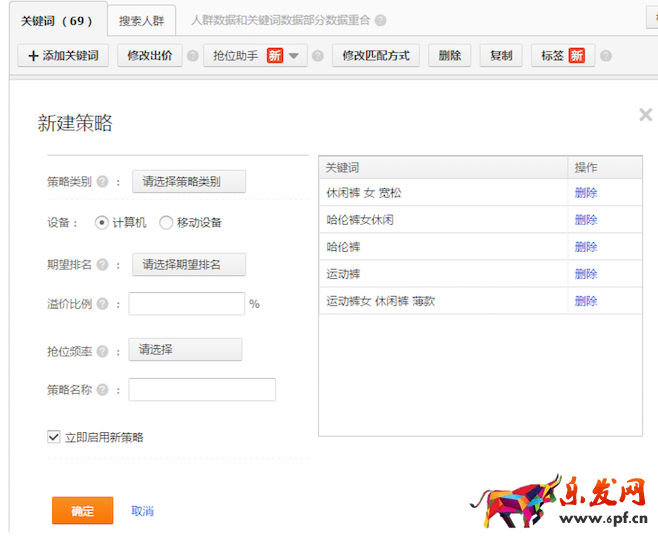
Task: Click the 溢价比例 percentage input field
Action: 186,304
